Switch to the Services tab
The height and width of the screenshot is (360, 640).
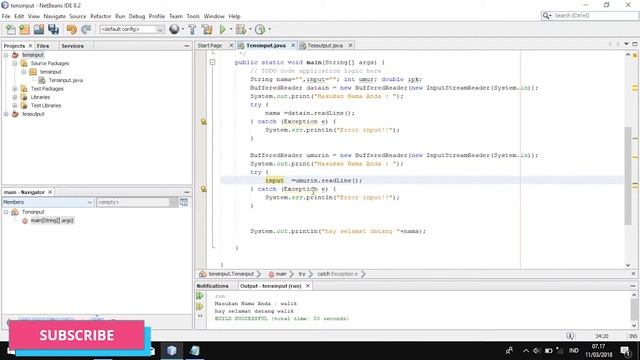point(72,46)
